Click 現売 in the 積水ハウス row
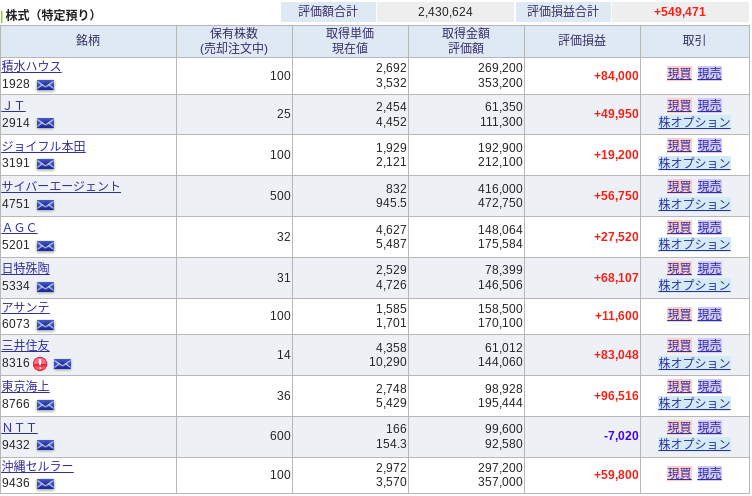Viewport: 752px width, 496px height. click(709, 74)
